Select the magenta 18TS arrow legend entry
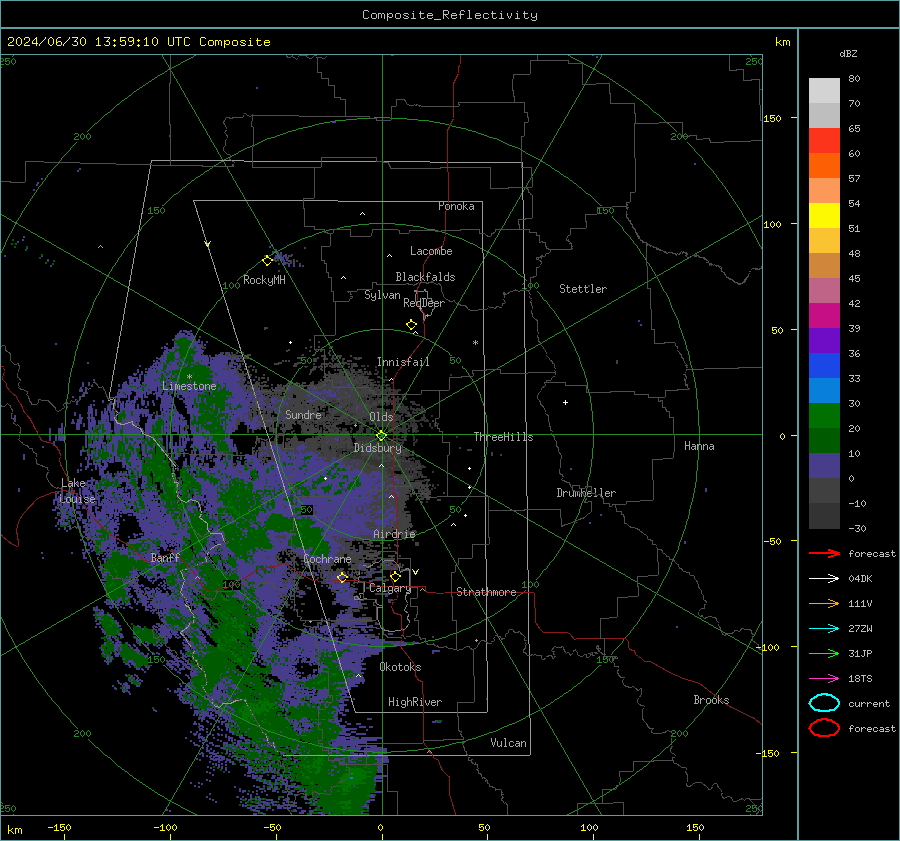Viewport: 900px width, 841px height. [x=824, y=678]
